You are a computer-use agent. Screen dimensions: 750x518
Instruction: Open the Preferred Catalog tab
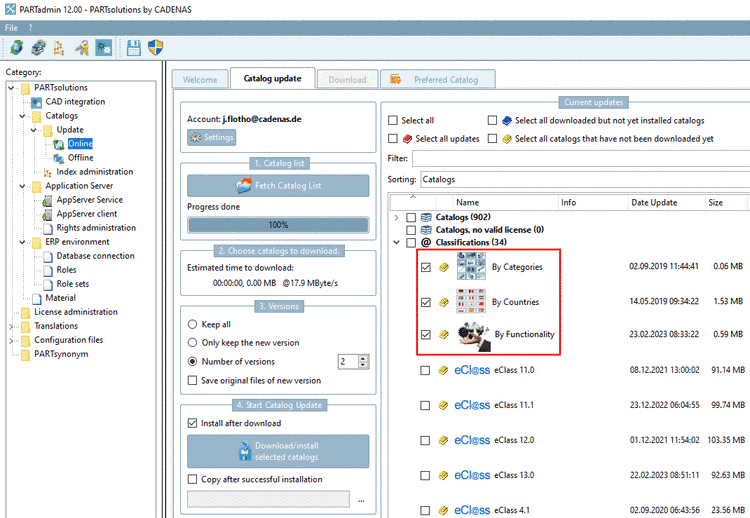(438, 79)
